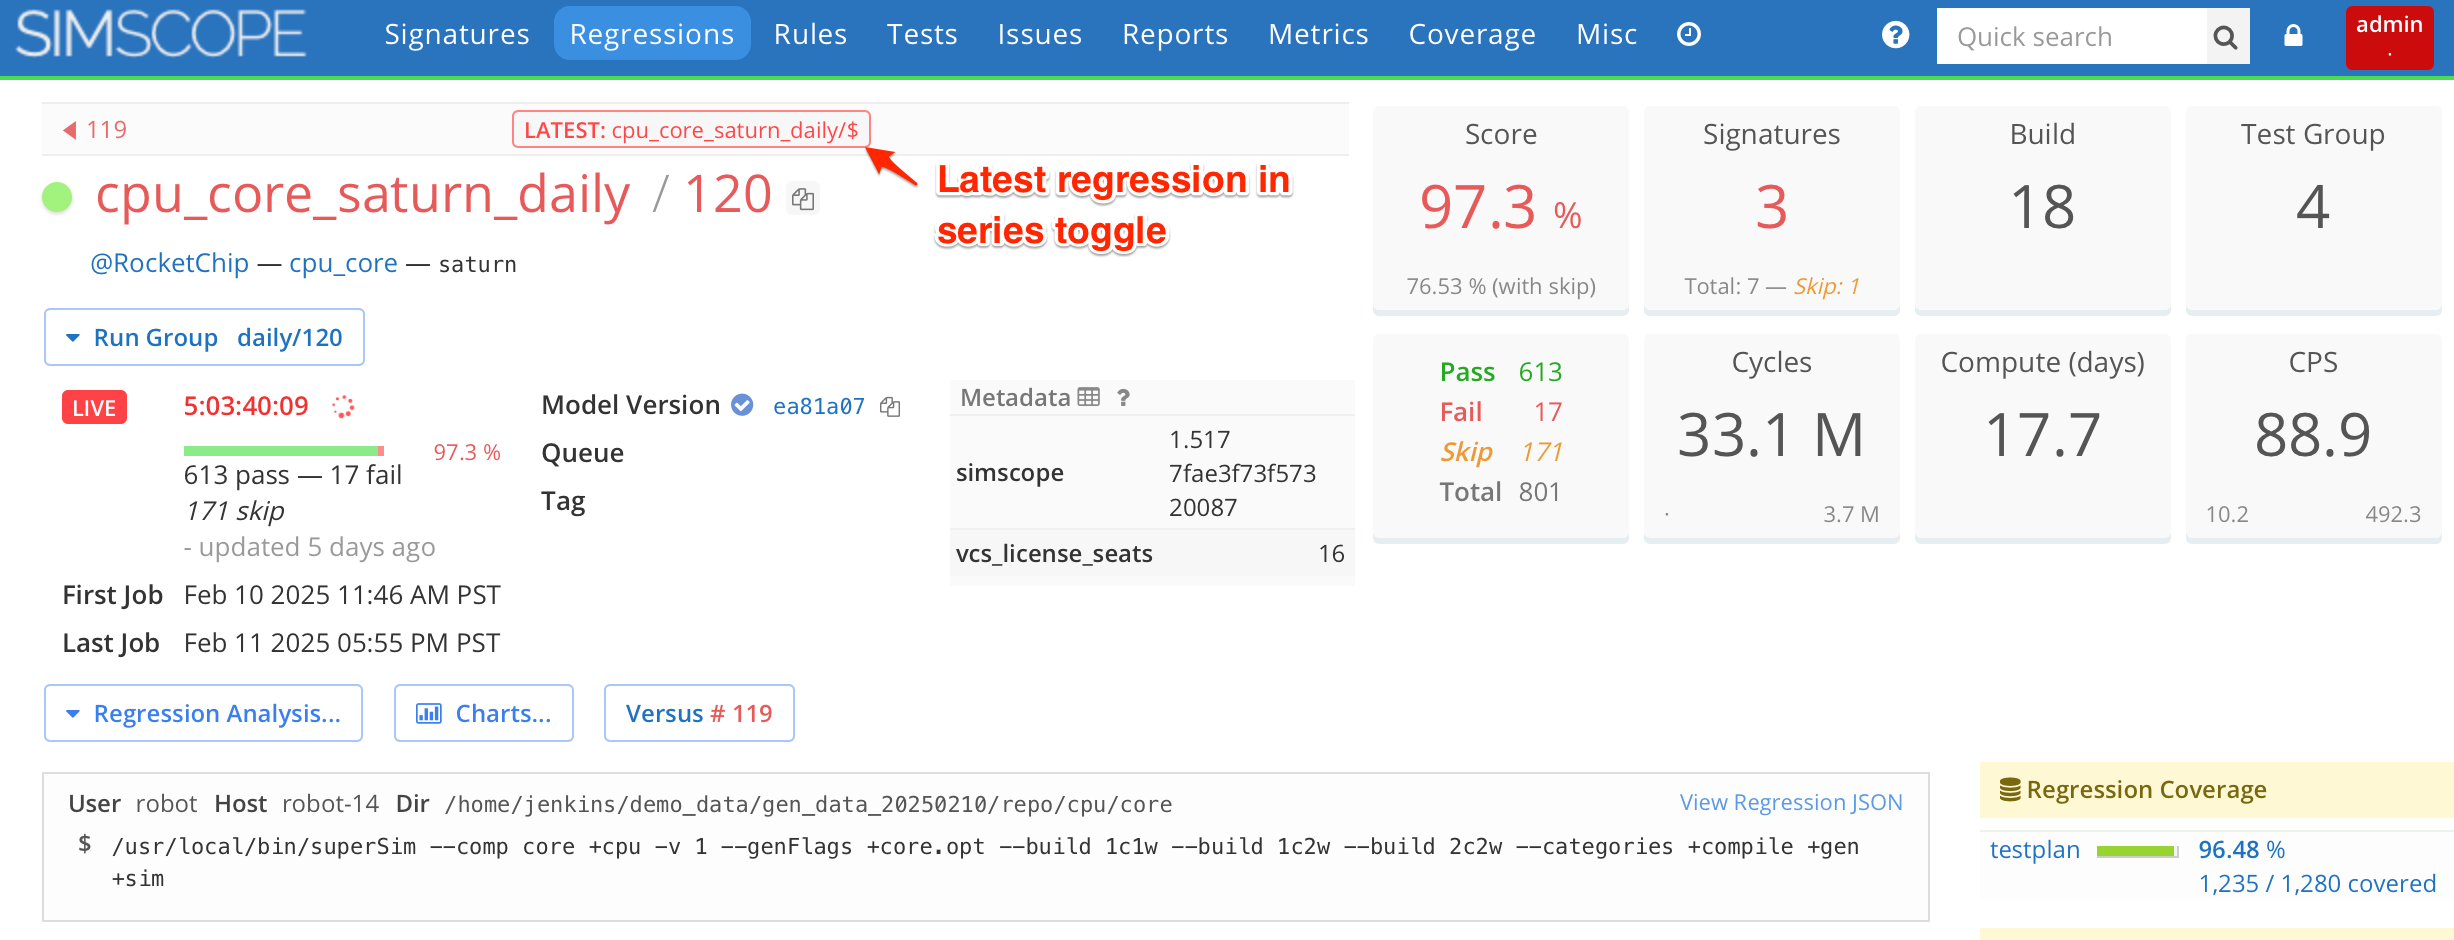The height and width of the screenshot is (940, 2454).
Task: Open the Score 97.3 % card
Action: click(x=1500, y=210)
